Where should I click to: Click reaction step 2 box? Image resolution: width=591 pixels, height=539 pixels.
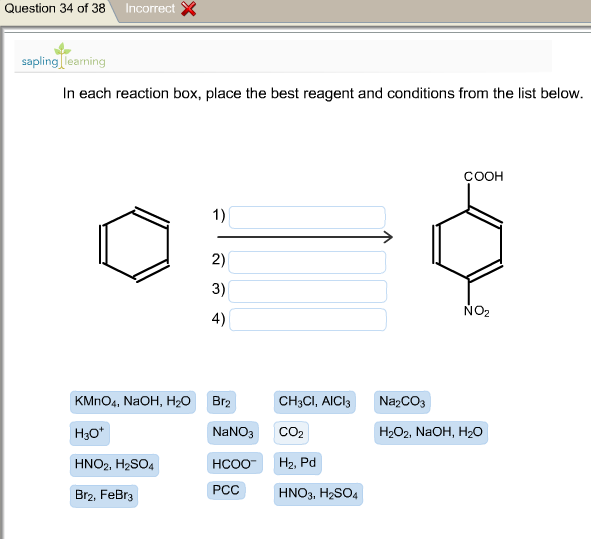[307, 262]
